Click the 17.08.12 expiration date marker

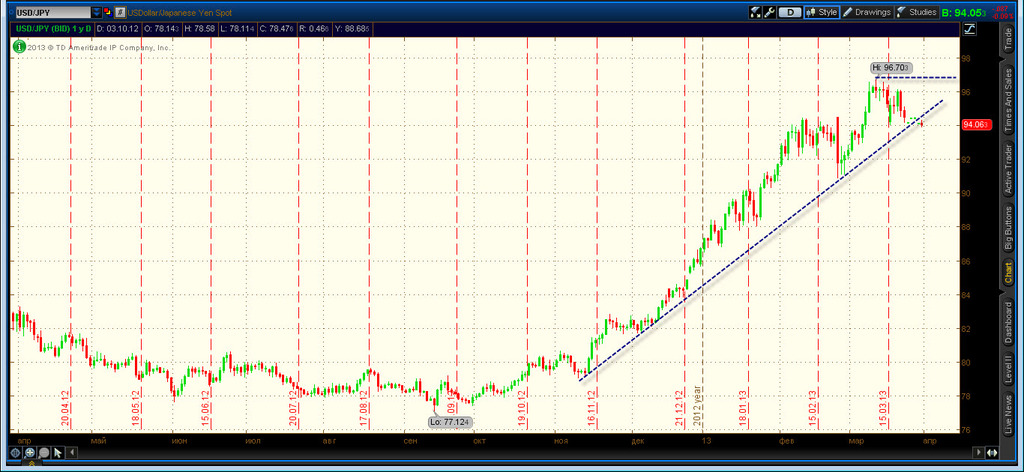[x=364, y=408]
